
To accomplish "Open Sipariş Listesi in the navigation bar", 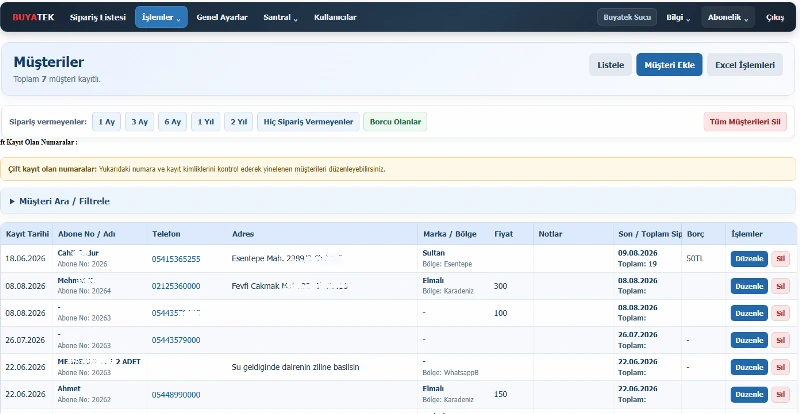I will [97, 17].
